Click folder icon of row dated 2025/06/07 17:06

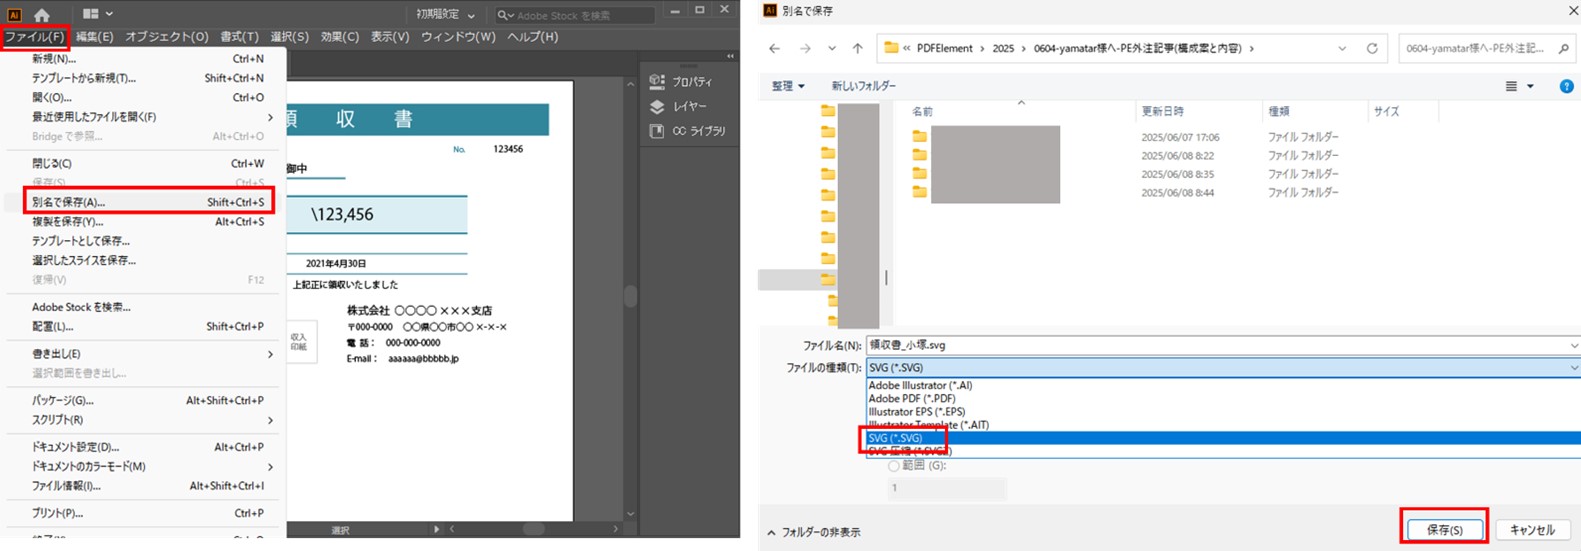920,137
